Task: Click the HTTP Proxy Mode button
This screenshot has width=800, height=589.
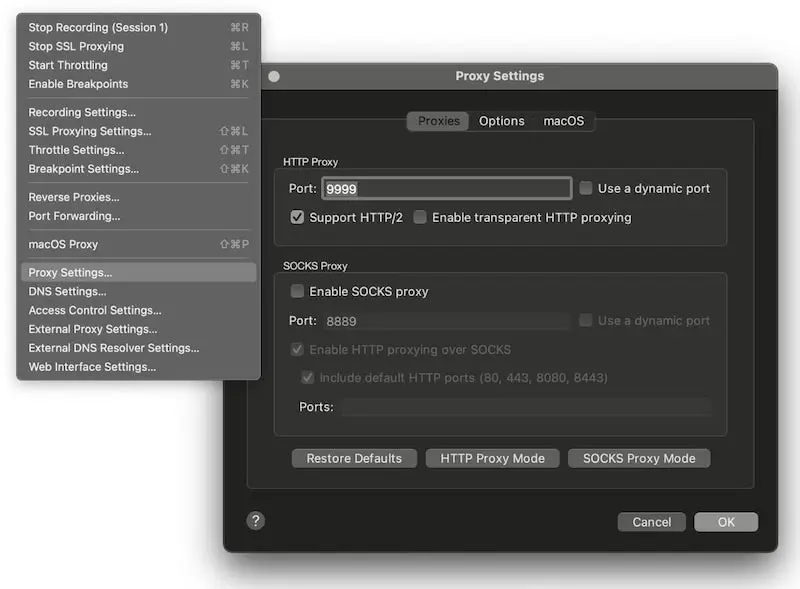Action: click(x=492, y=458)
